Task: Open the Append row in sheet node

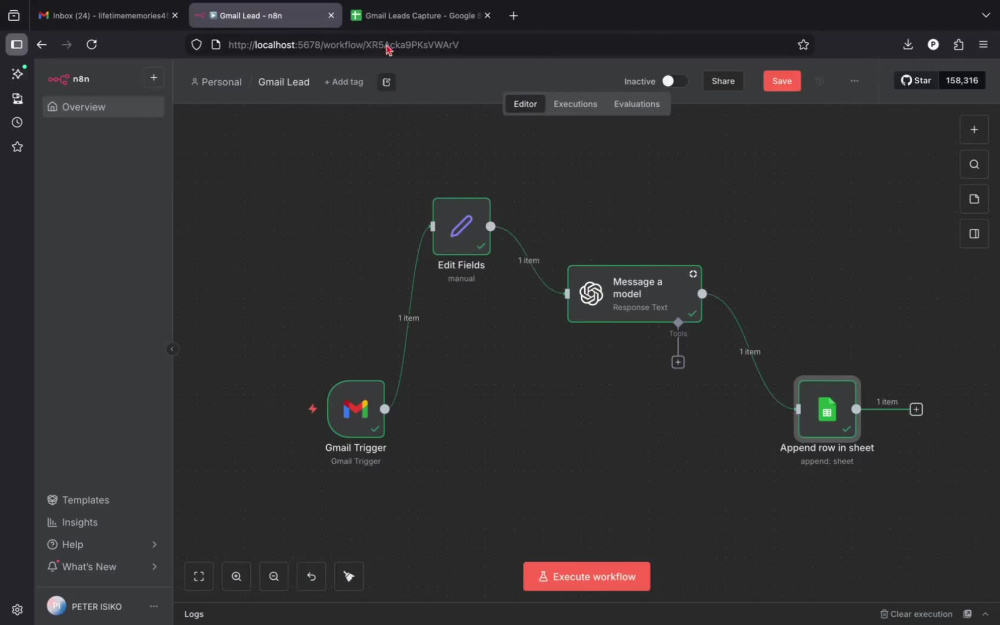Action: pos(827,409)
